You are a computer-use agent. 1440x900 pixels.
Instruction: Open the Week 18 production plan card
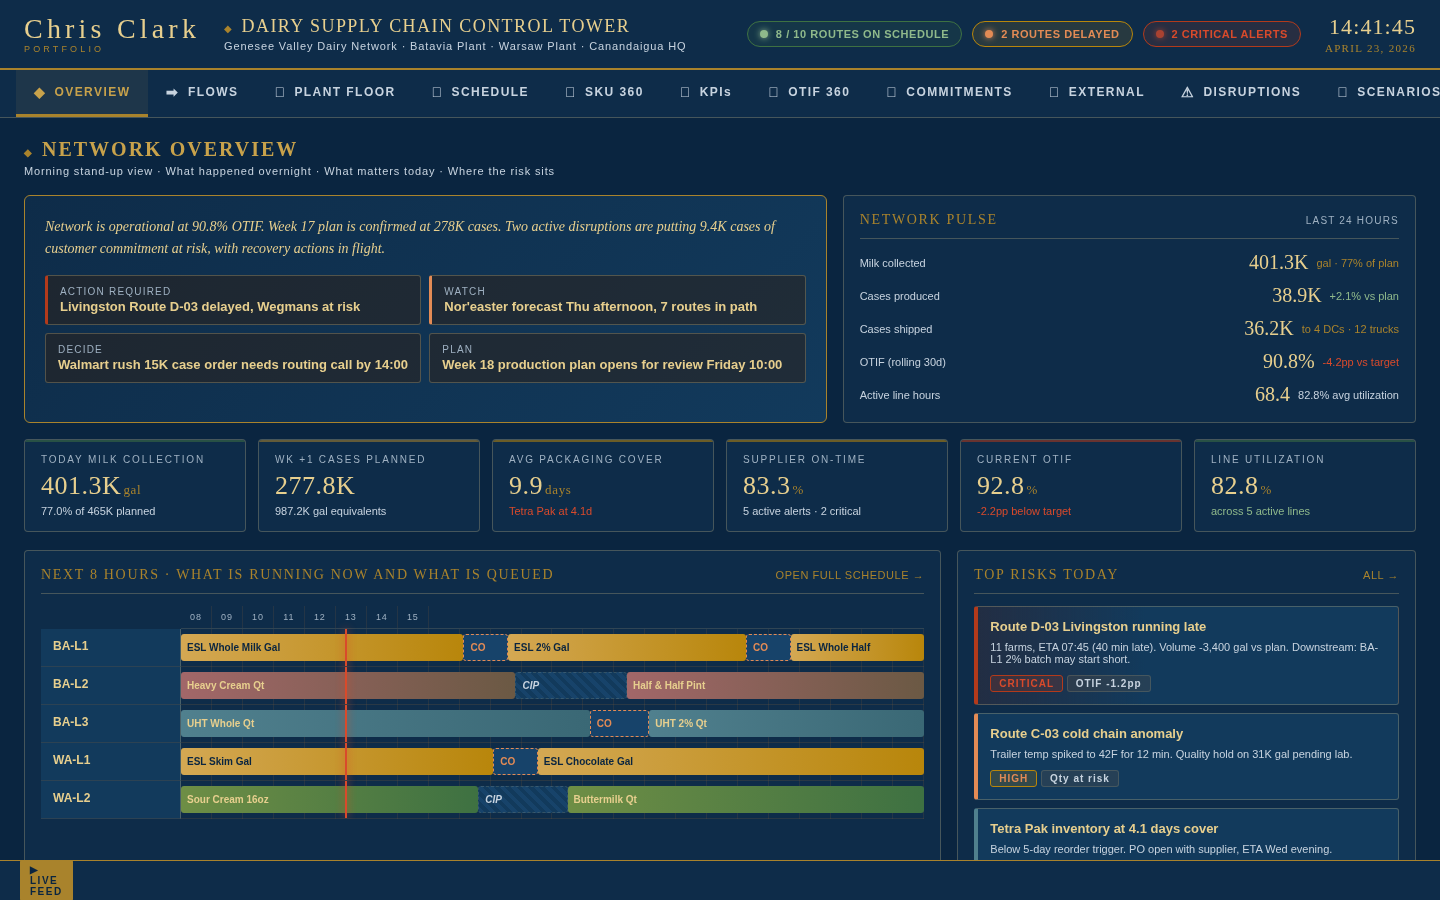617,358
